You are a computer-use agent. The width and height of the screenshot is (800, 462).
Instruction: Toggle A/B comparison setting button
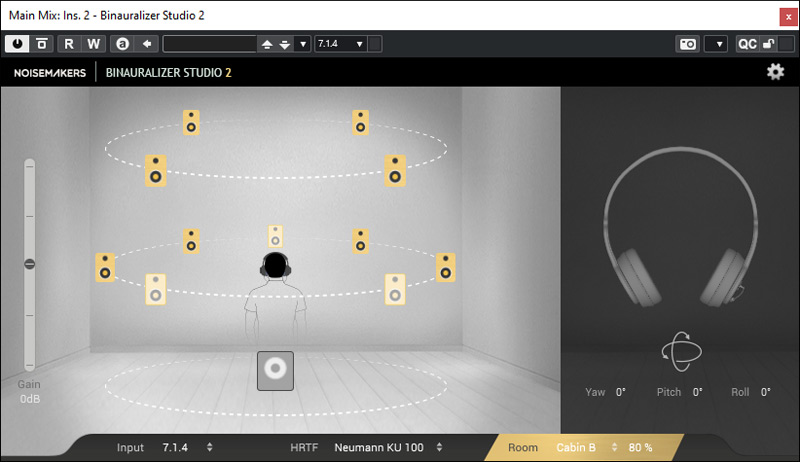[122, 44]
